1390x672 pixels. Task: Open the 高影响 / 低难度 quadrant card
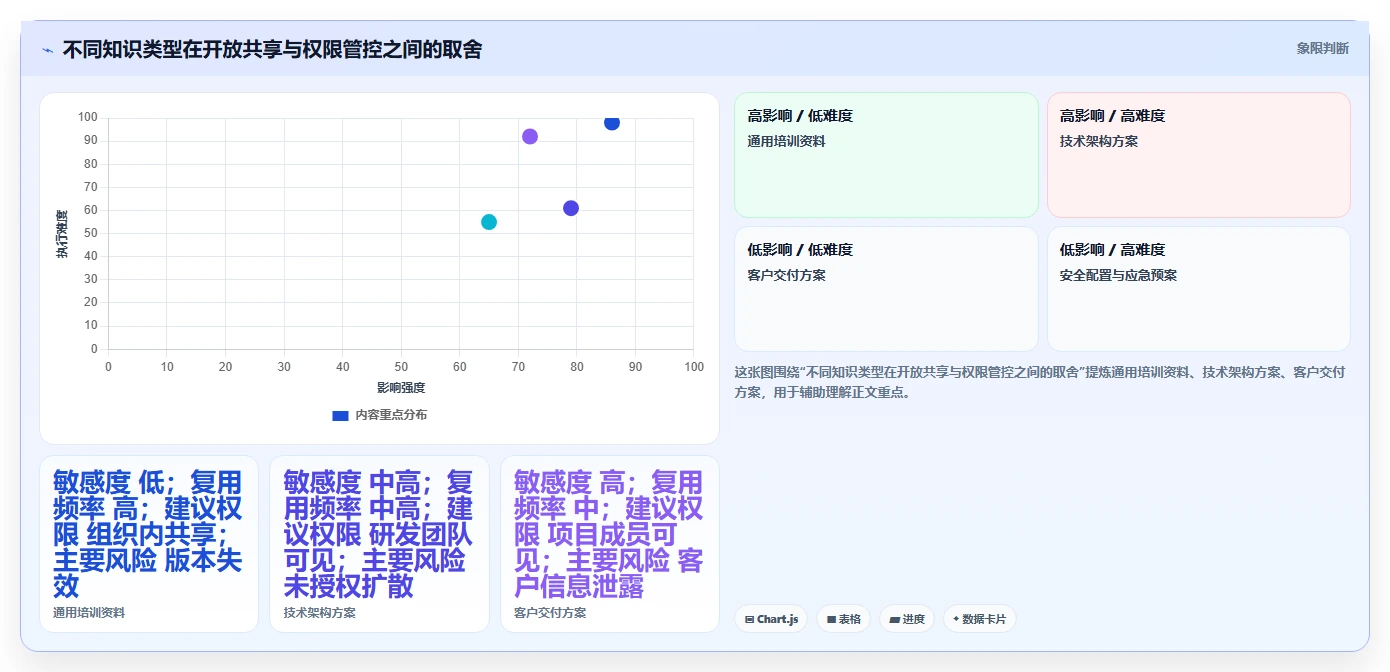(886, 155)
